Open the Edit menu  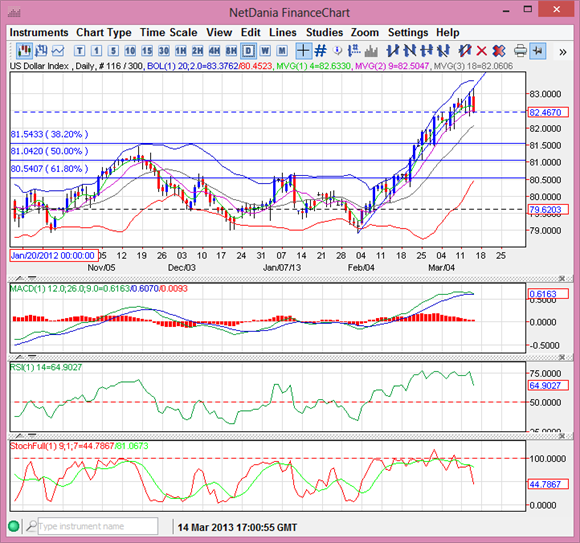coord(251,33)
